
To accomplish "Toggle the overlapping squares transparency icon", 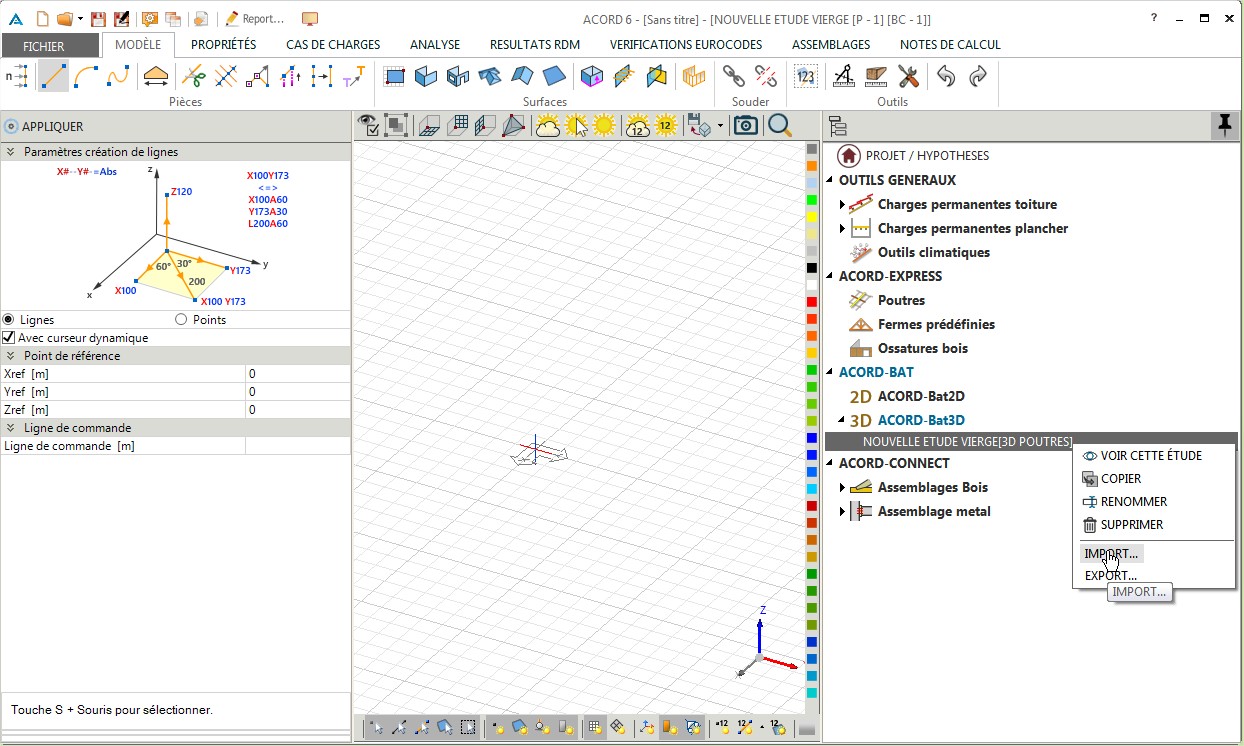I will 396,125.
